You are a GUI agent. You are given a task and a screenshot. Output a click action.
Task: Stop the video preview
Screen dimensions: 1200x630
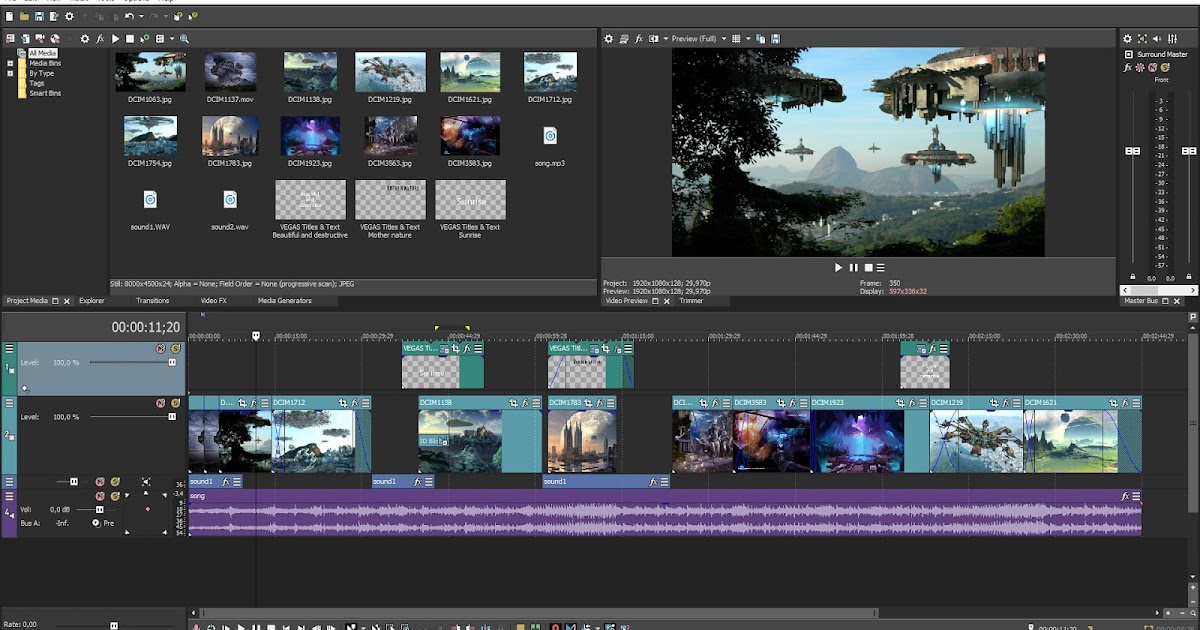868,268
